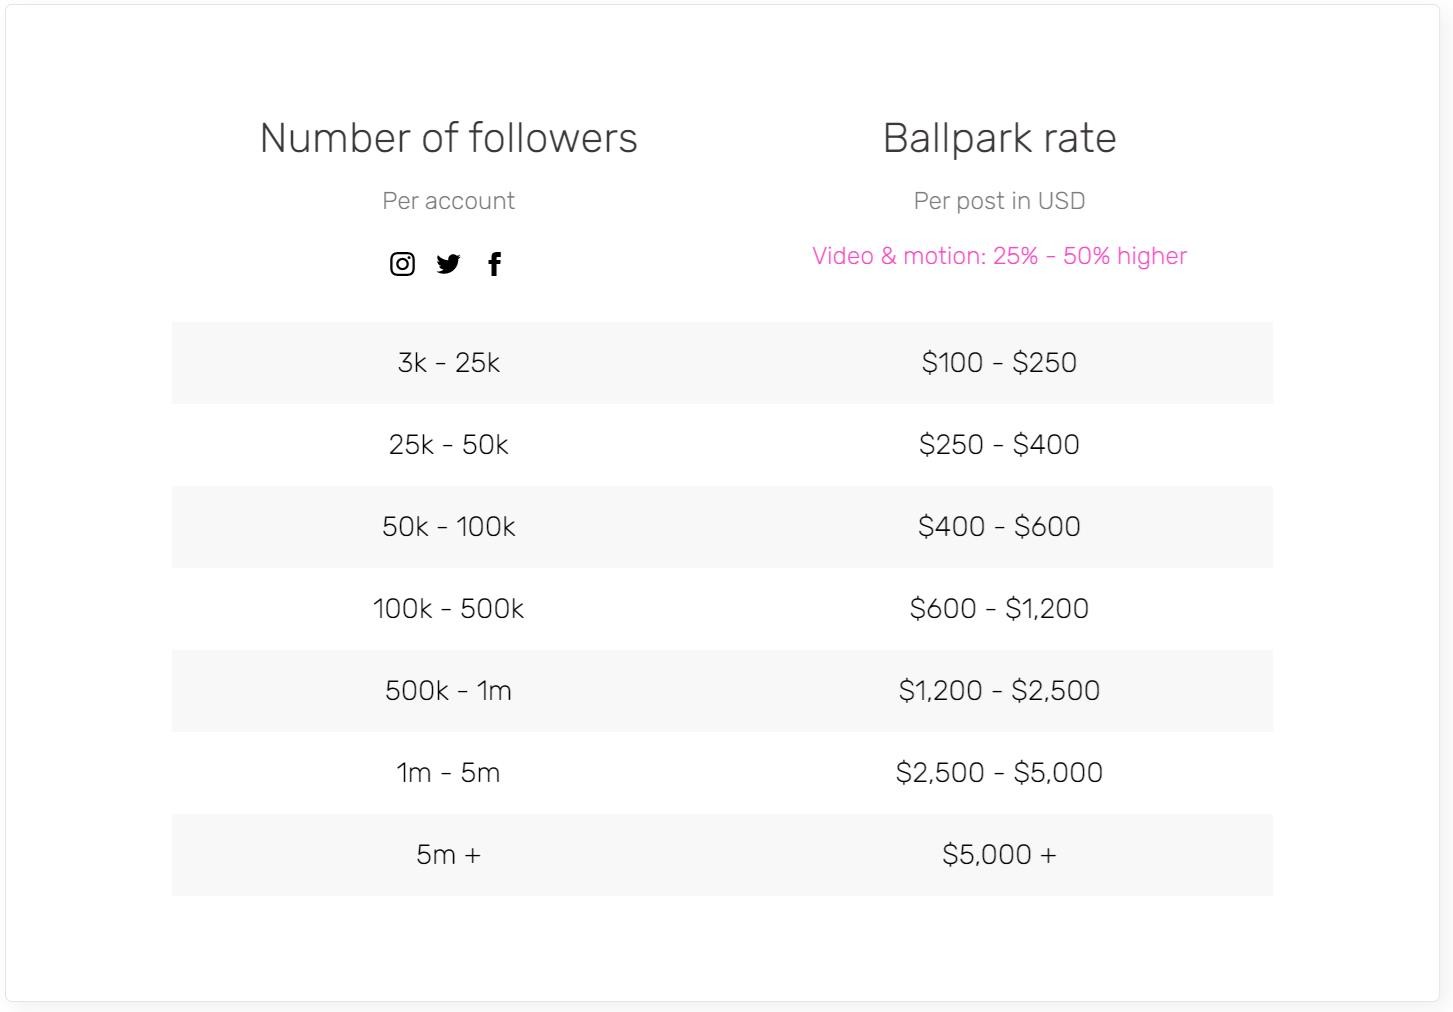Select the pink video & motion note
Image resolution: width=1453 pixels, height=1012 pixels.
(999, 256)
